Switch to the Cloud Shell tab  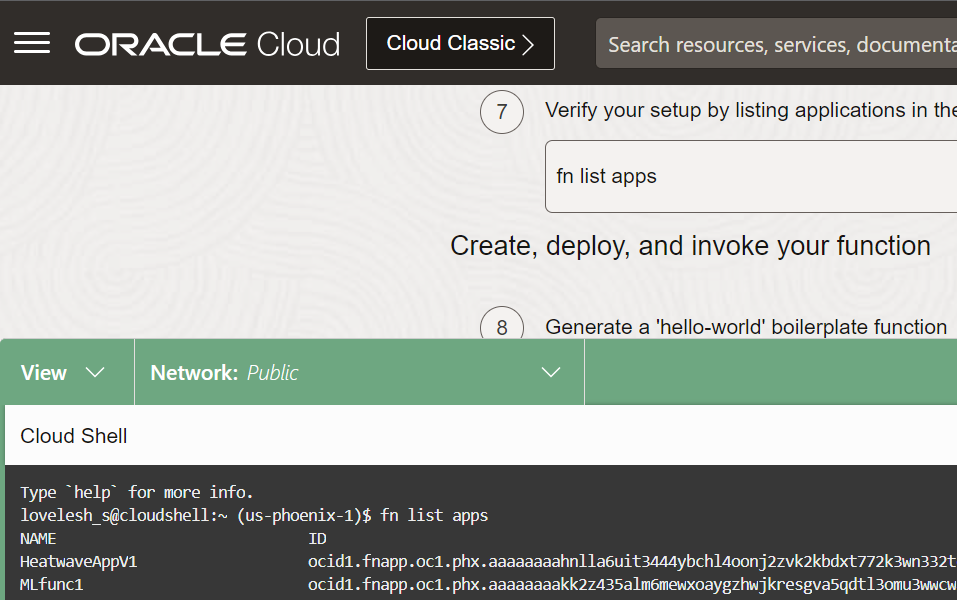[73, 436]
